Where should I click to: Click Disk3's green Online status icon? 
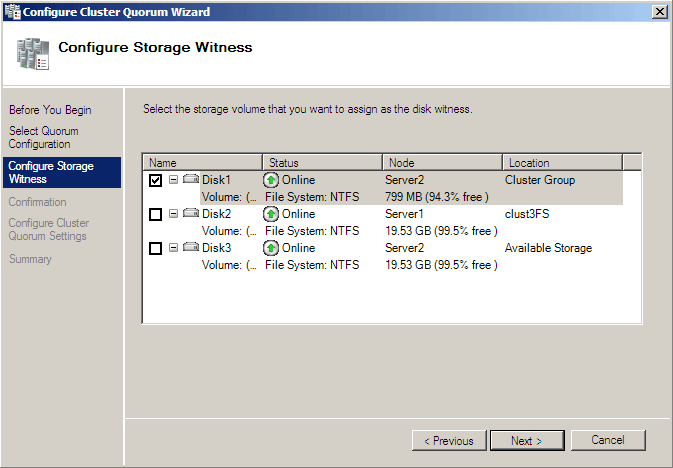click(271, 248)
